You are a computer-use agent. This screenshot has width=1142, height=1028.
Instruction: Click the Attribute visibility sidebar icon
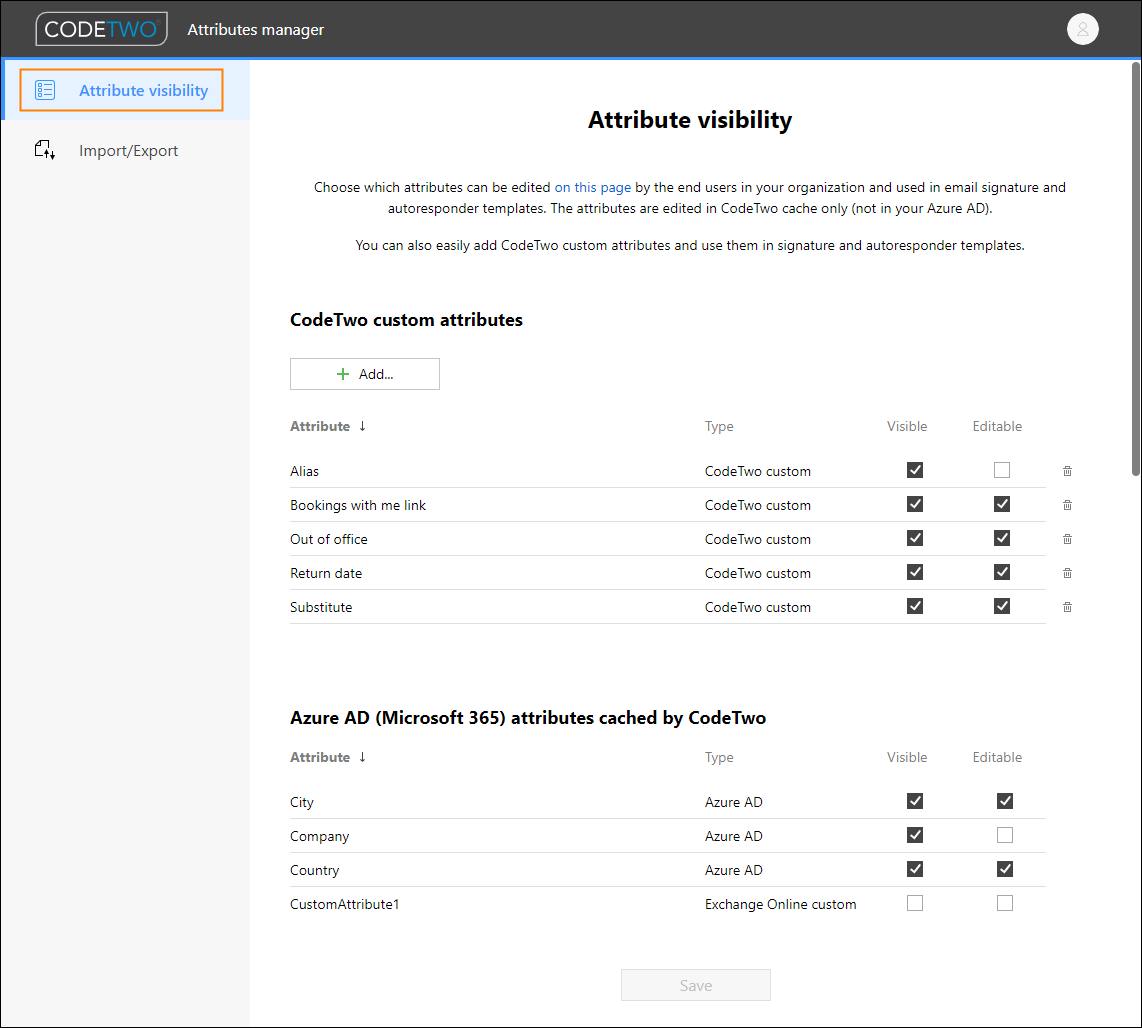tap(45, 90)
